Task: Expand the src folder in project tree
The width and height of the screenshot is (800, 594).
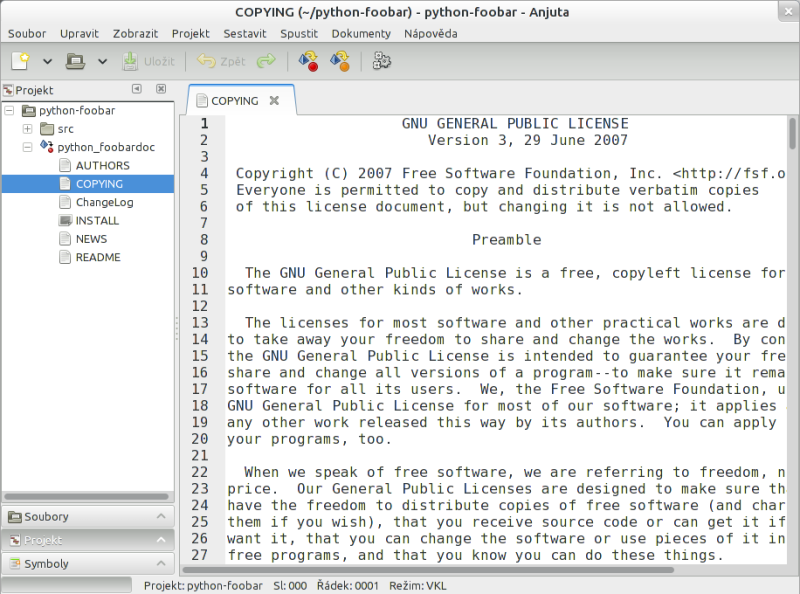Action: 28,129
